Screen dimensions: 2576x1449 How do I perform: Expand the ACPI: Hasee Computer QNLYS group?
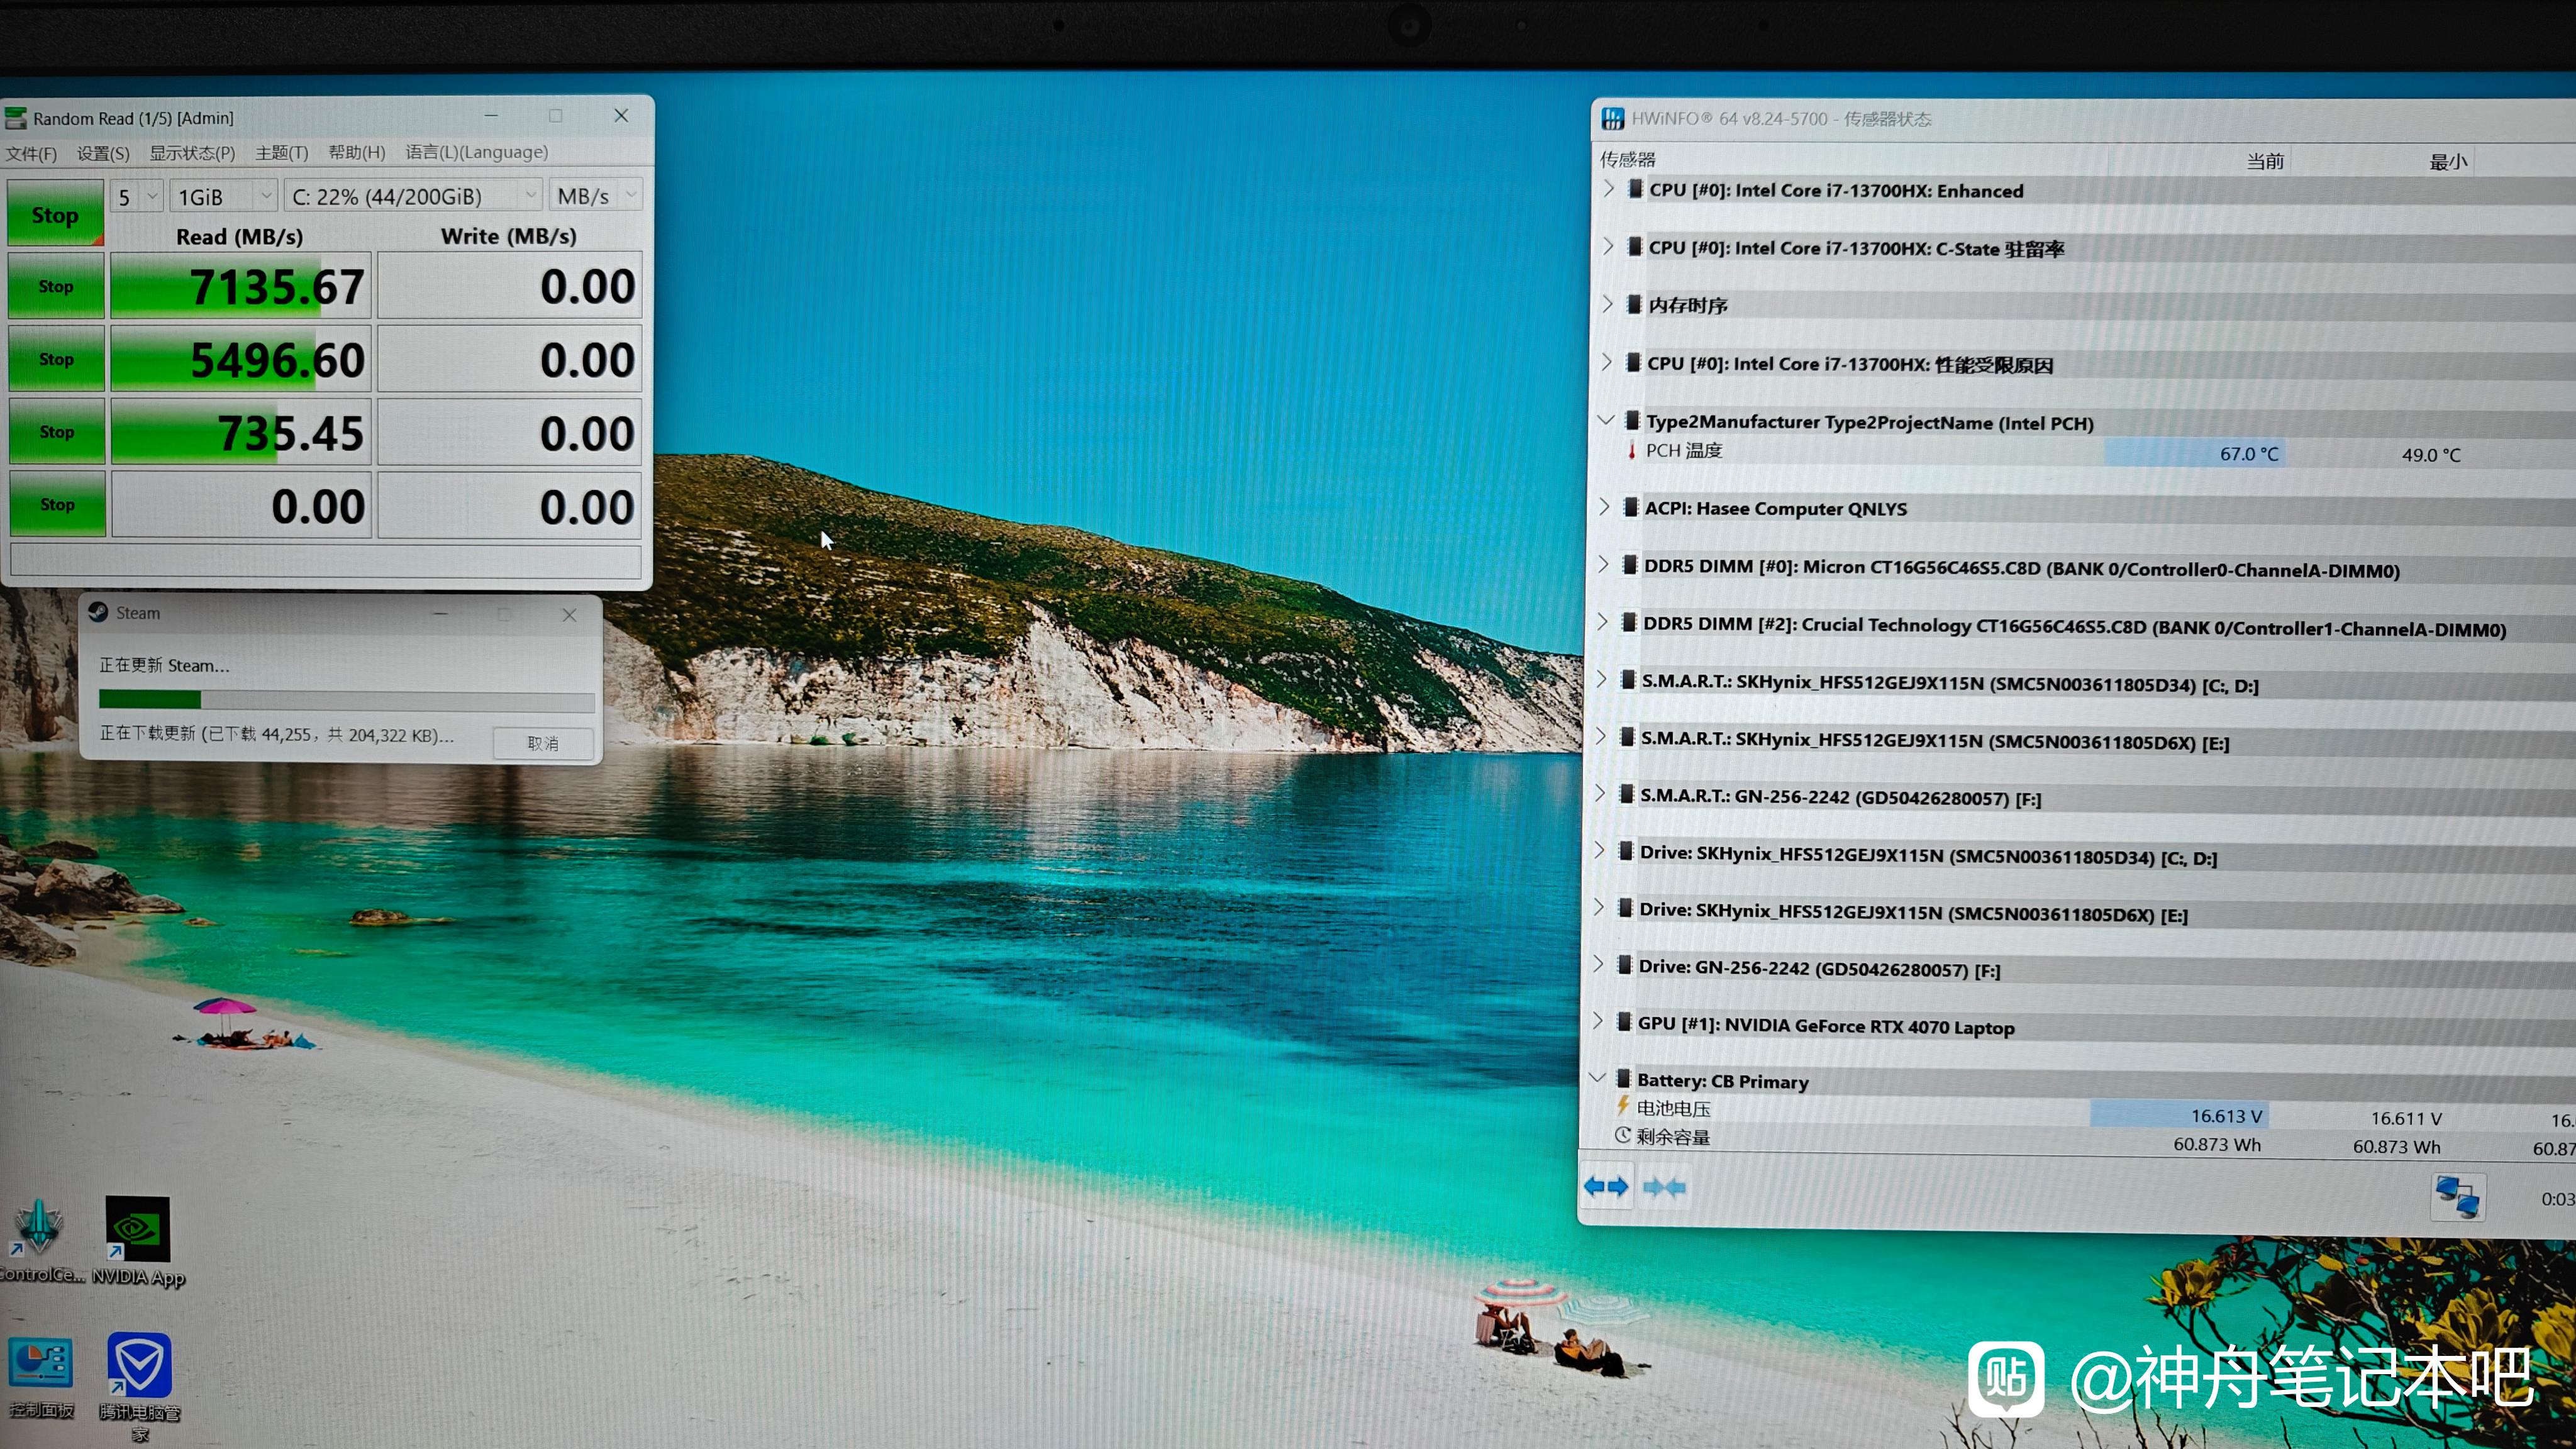coord(1605,507)
